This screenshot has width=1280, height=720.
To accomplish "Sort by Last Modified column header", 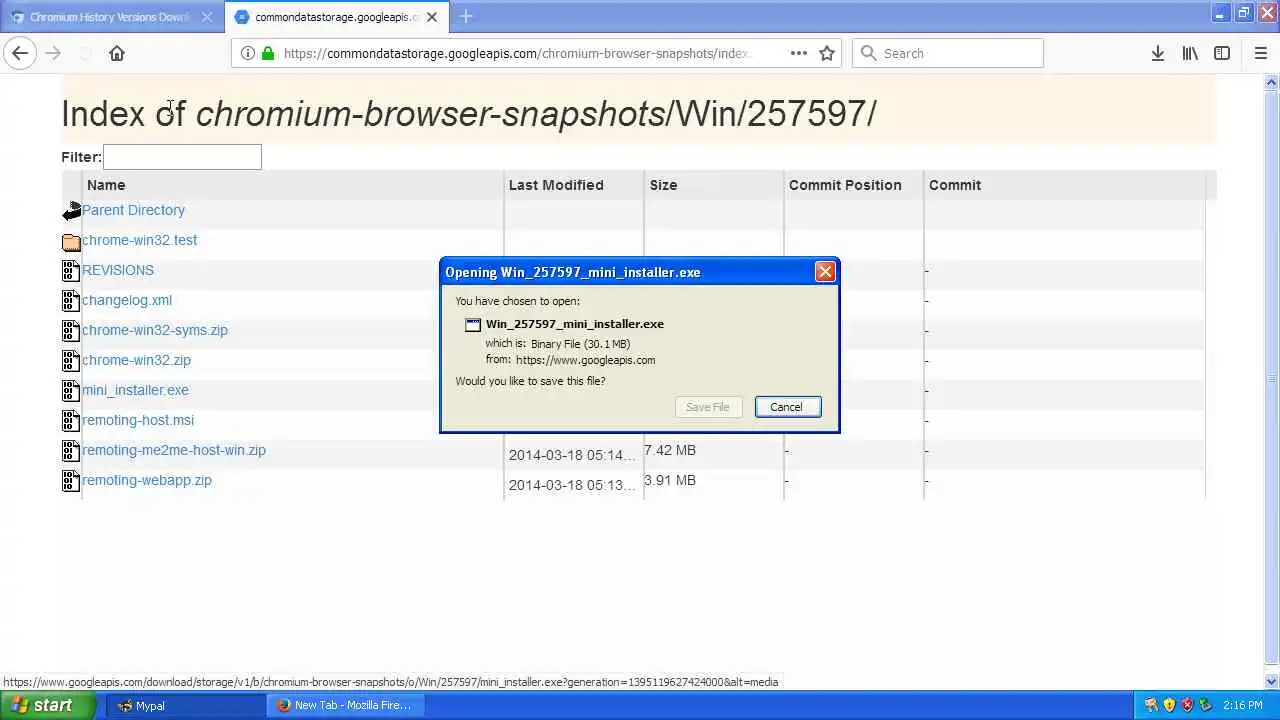I will pos(556,185).
